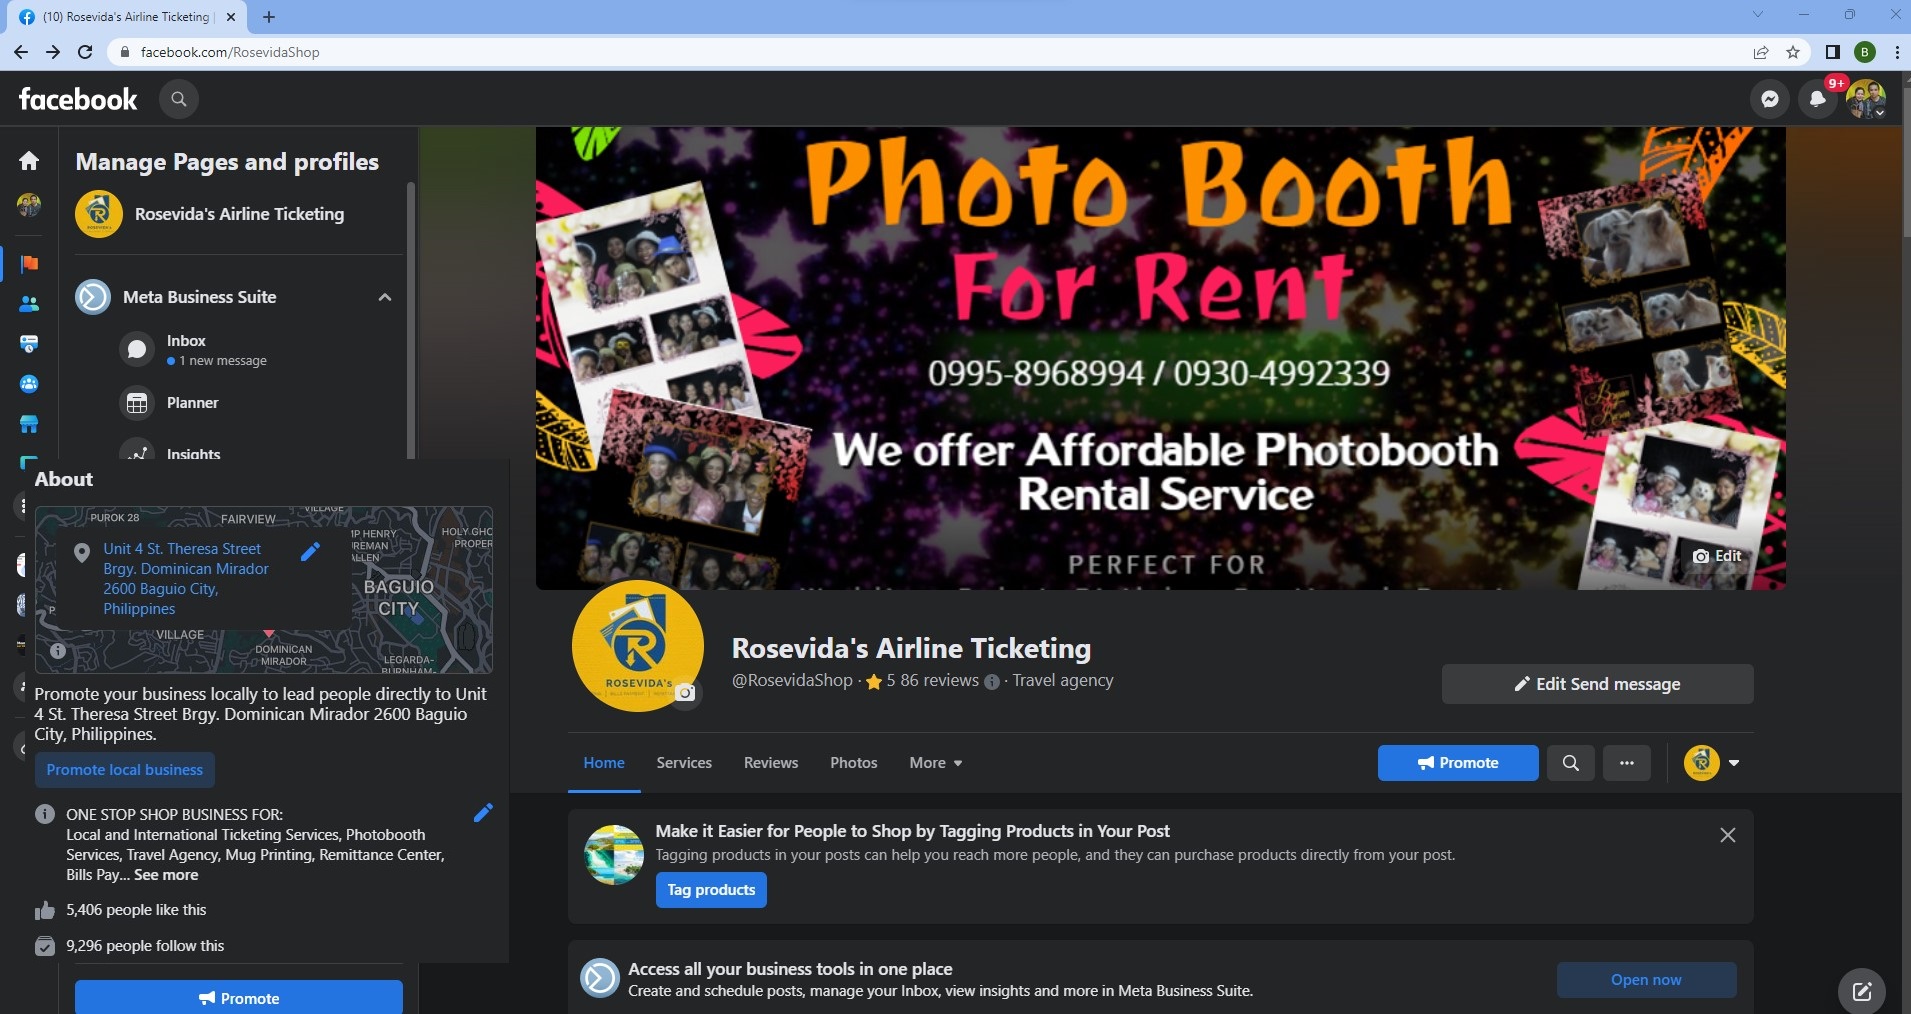Screen dimensions: 1911x1014
Task: Click the browser address bar
Action: [x=930, y=52]
